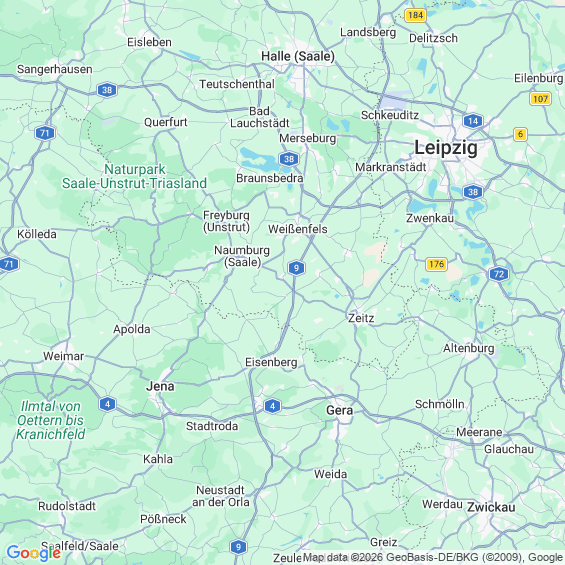Select the Zwickau city label
Viewport: 565px width, 565px height.
click(491, 507)
